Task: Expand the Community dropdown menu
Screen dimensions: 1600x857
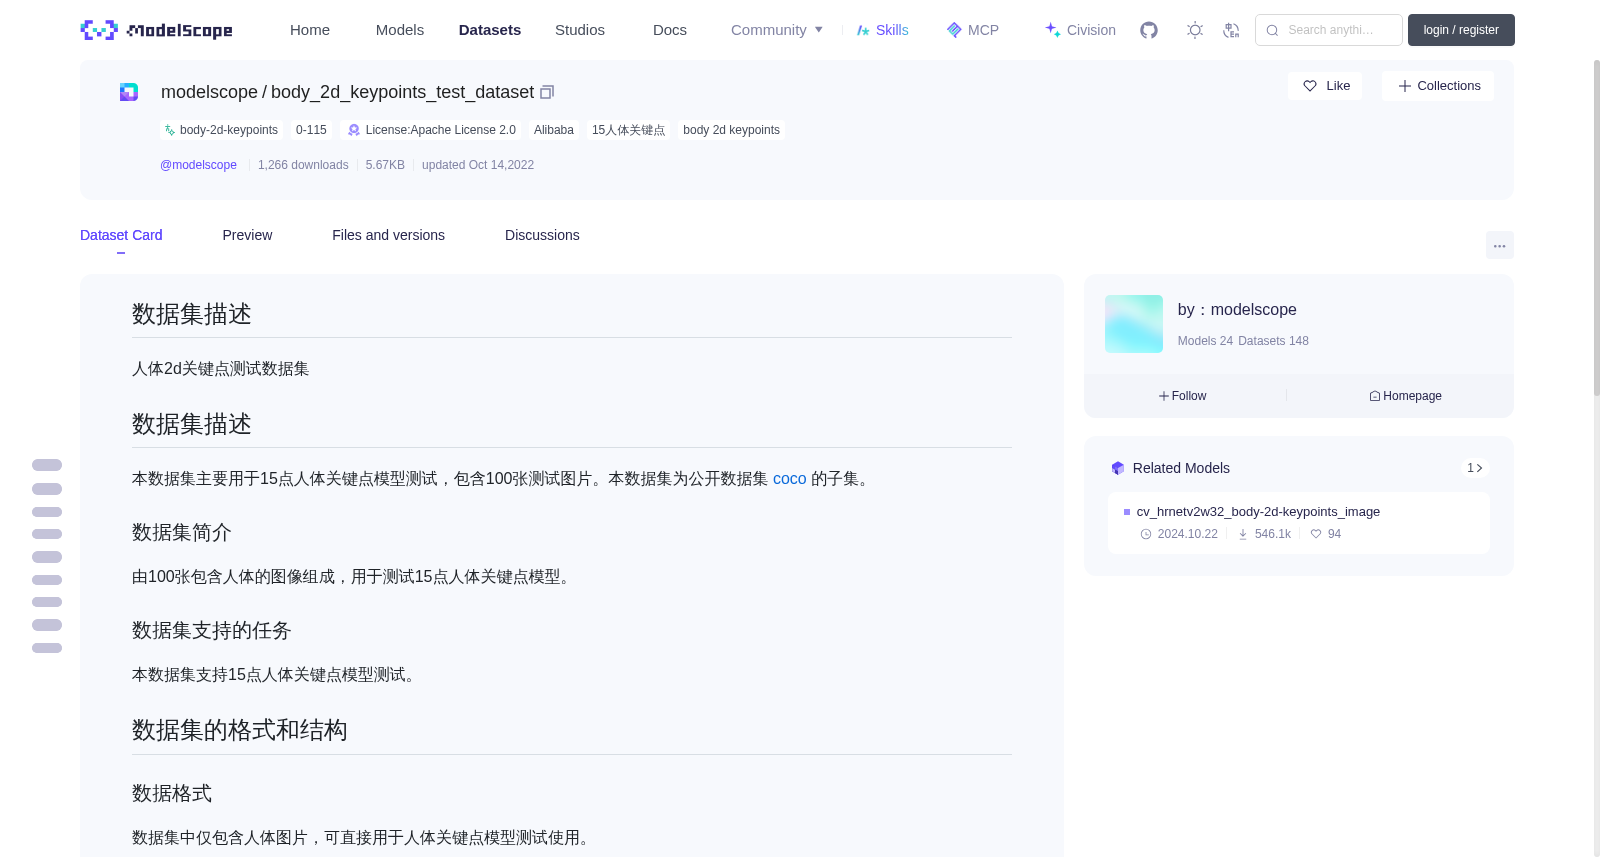Action: 777,30
